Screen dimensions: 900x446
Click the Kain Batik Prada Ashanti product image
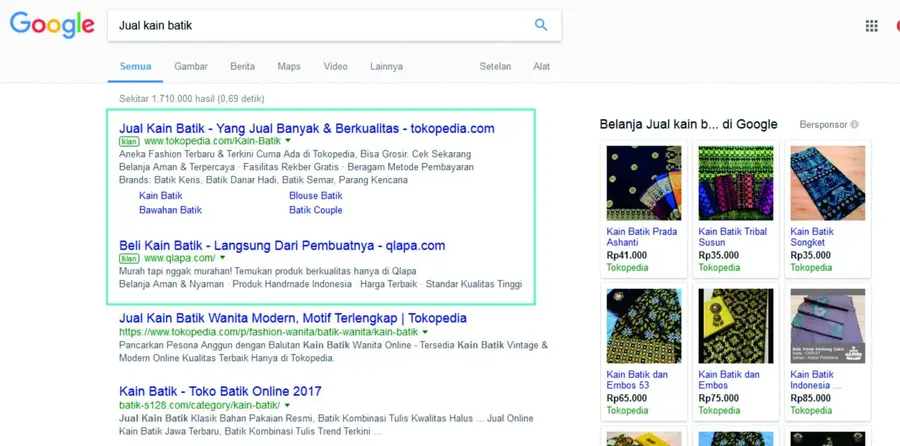point(644,183)
